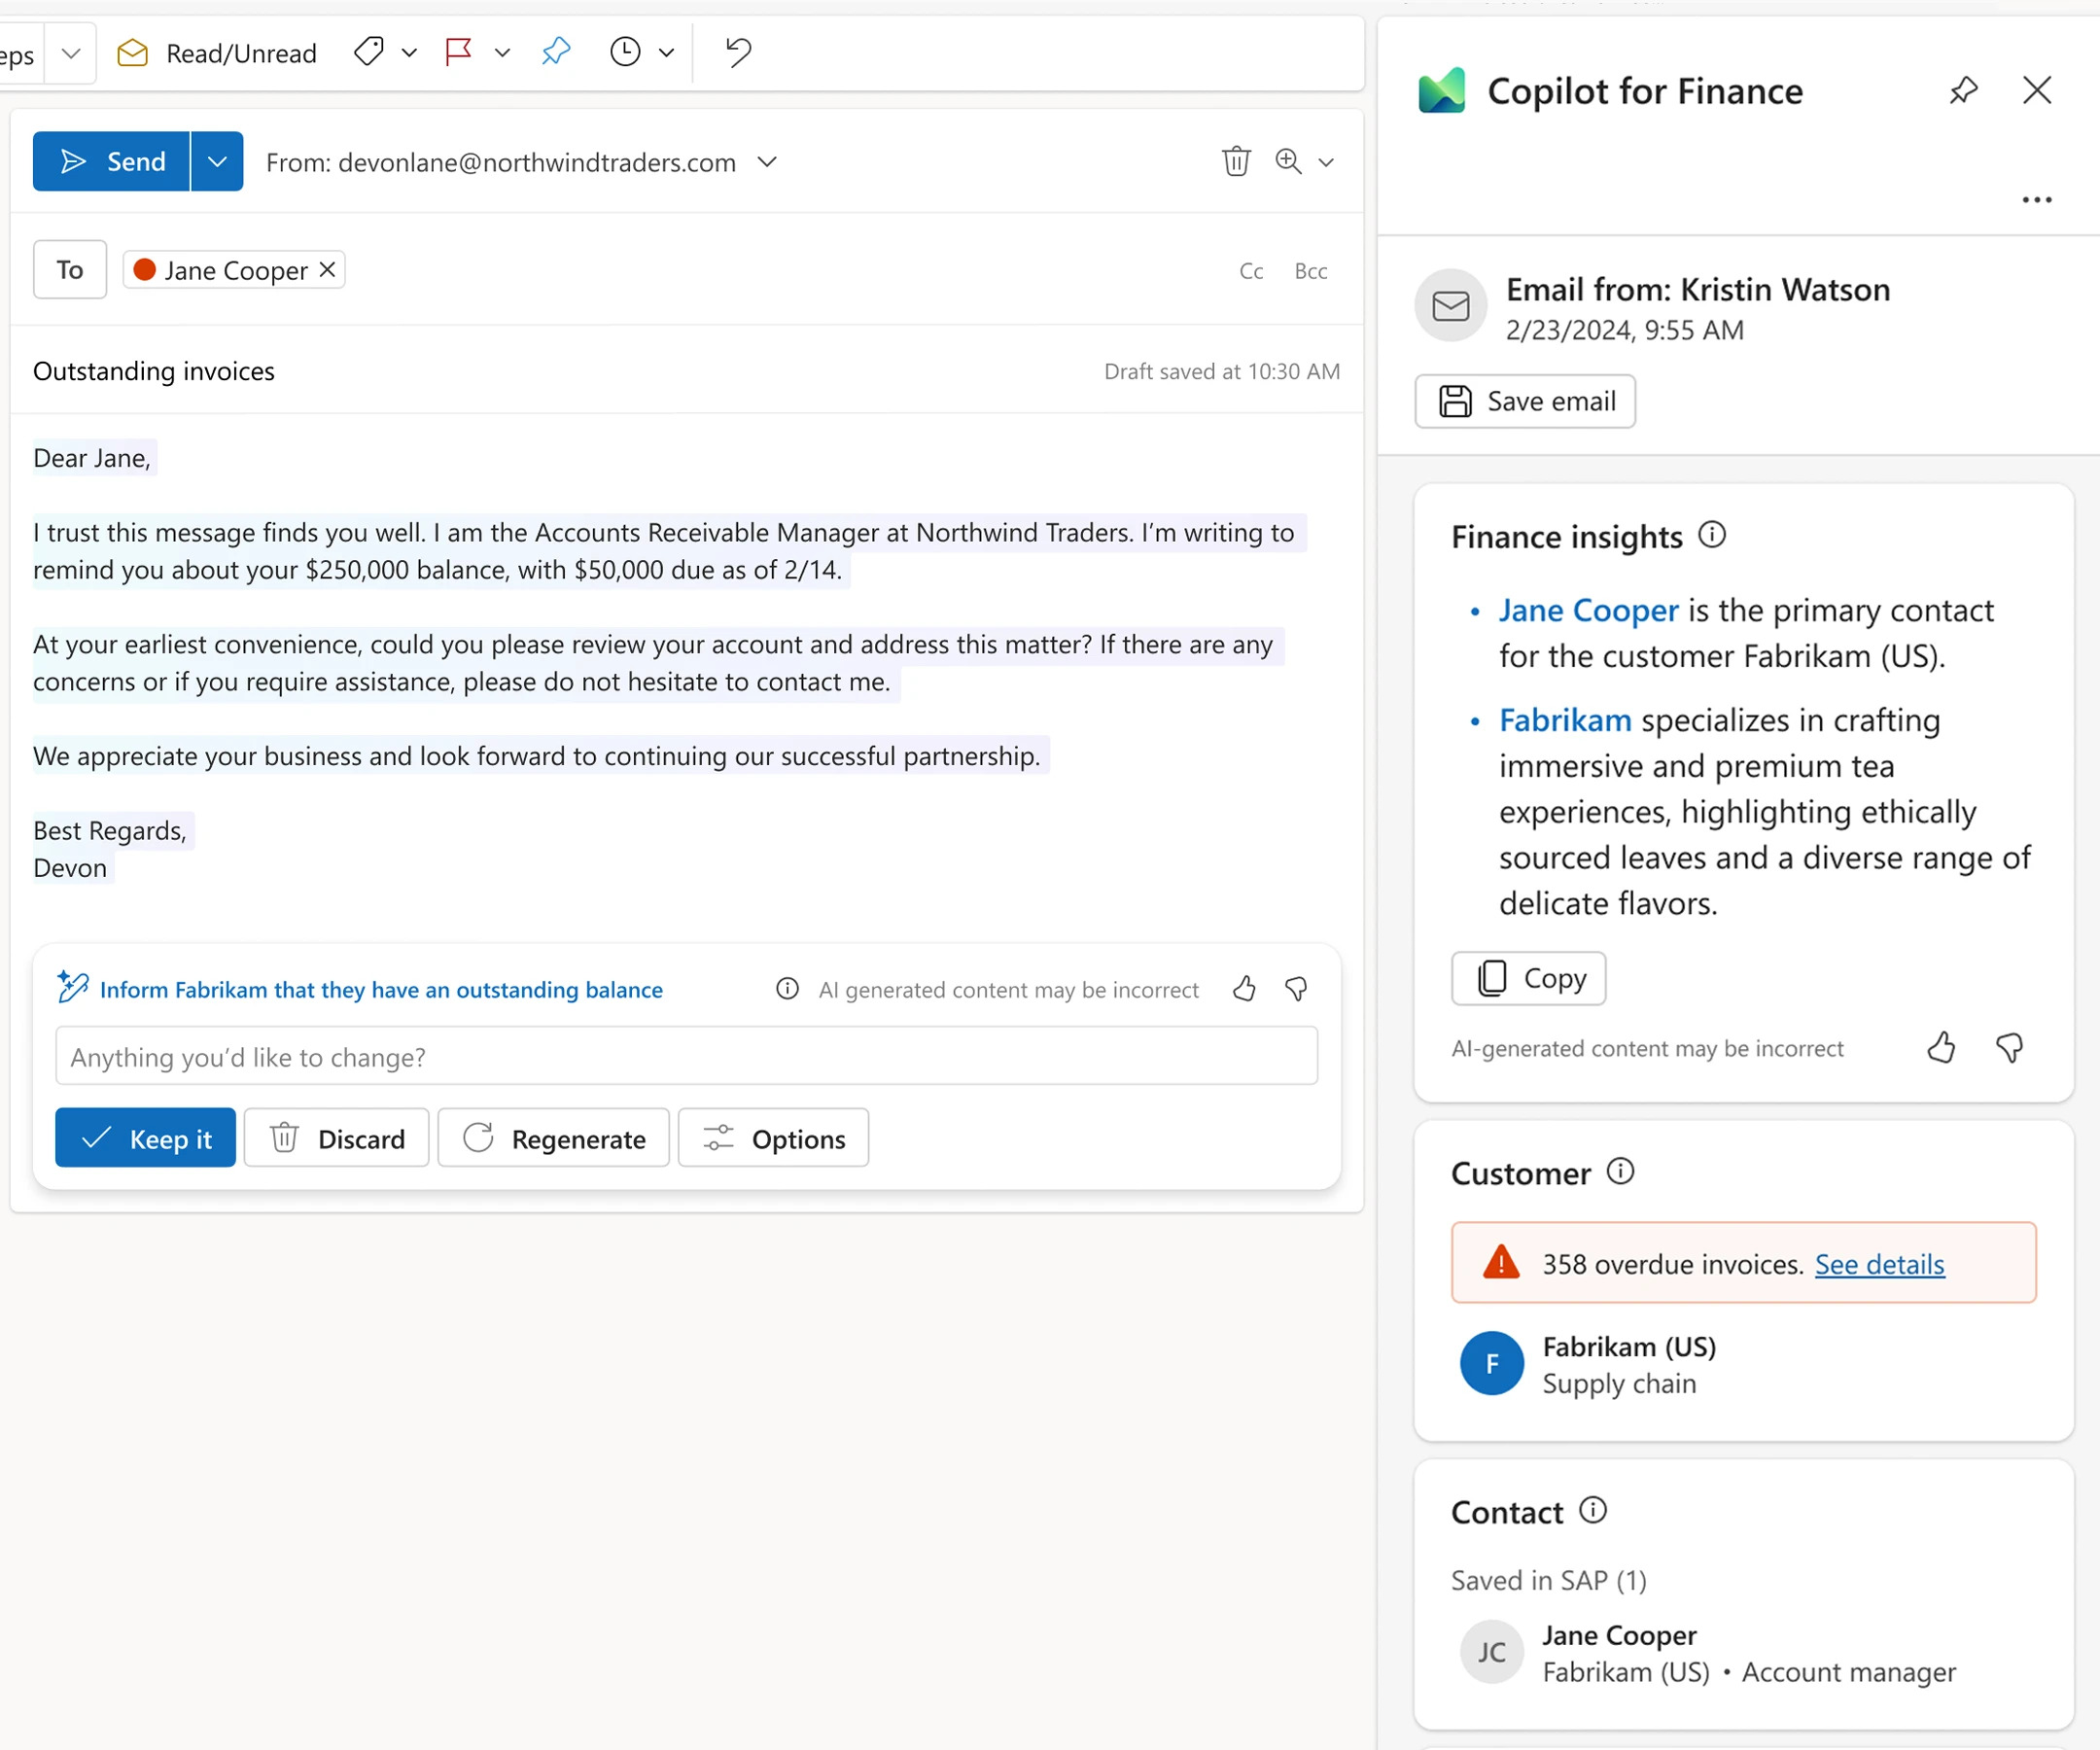This screenshot has height=1750, width=2100.
Task: Open the From address dropdown
Action: (x=767, y=162)
